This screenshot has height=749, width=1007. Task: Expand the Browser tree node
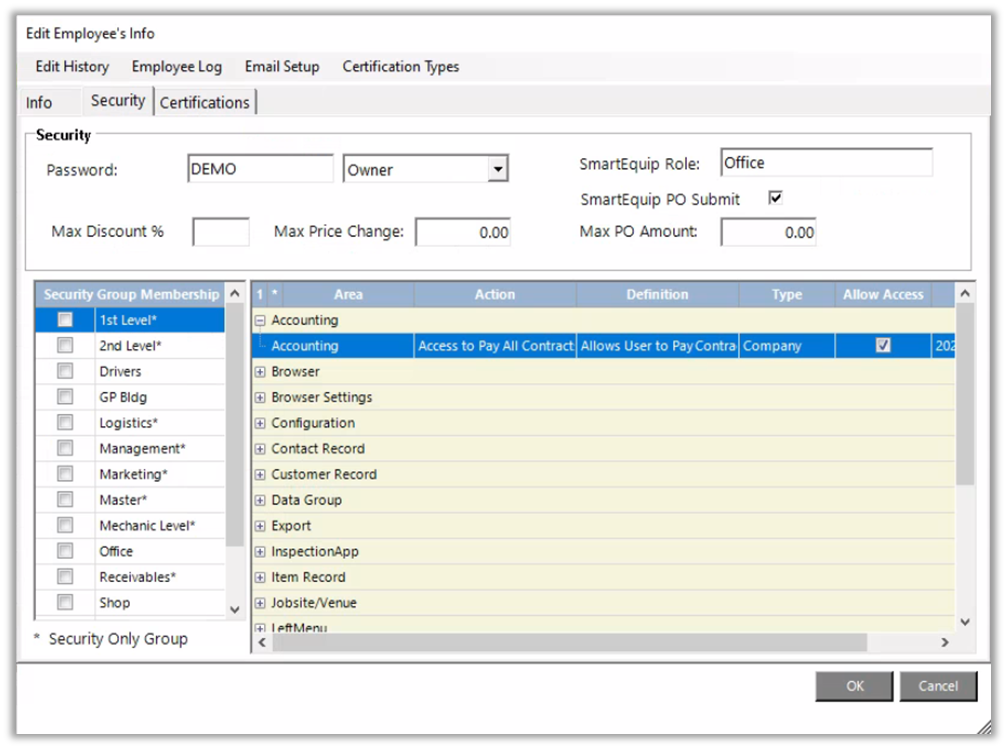(260, 372)
